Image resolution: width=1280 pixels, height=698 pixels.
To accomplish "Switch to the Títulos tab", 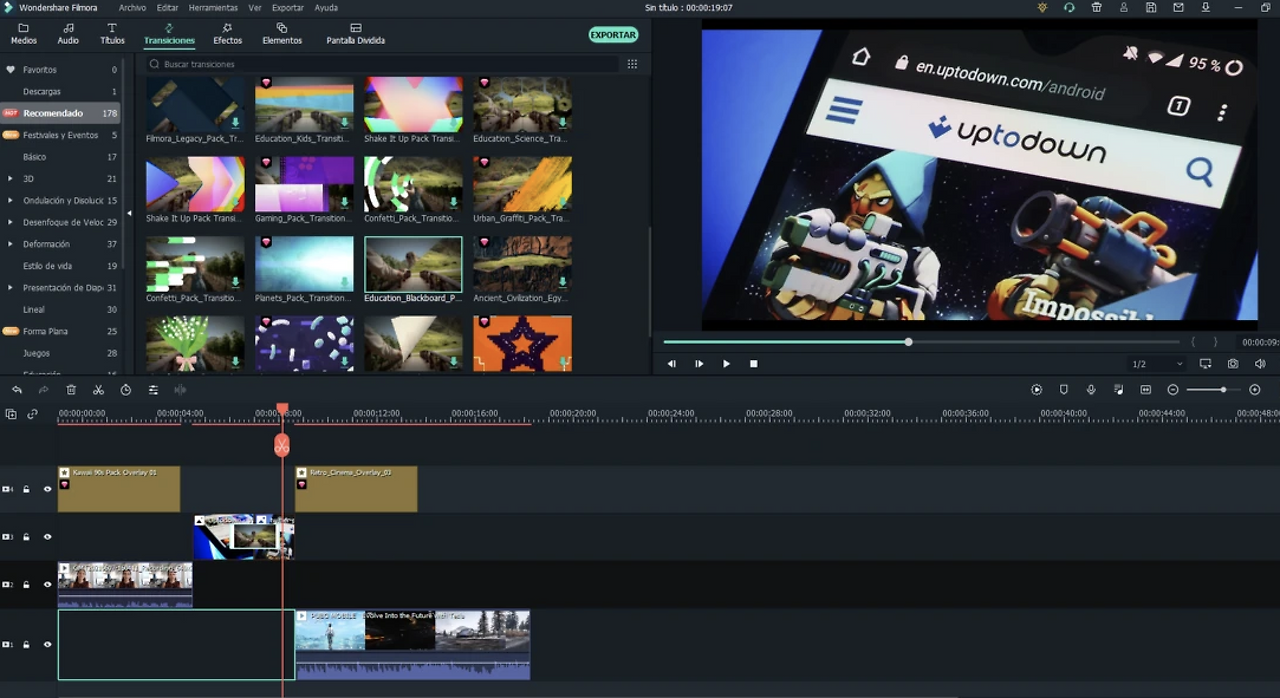I will click(112, 34).
